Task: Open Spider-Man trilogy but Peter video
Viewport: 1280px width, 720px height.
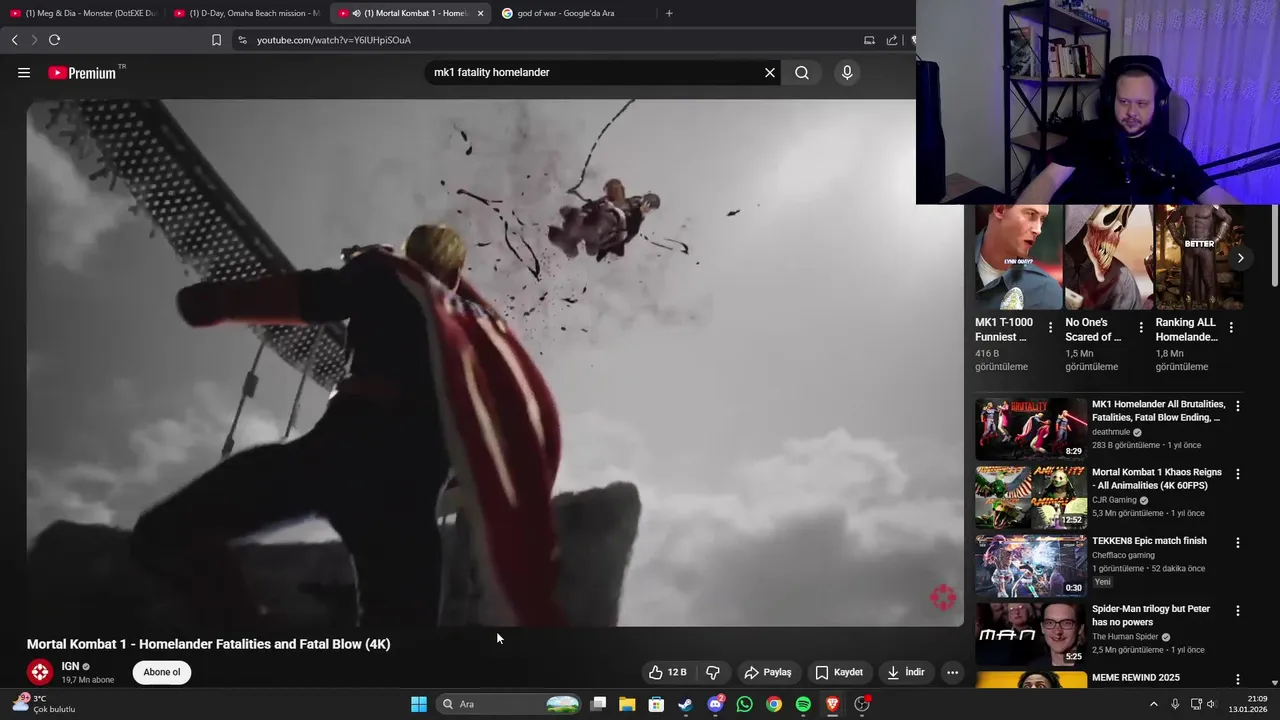Action: point(1151,615)
